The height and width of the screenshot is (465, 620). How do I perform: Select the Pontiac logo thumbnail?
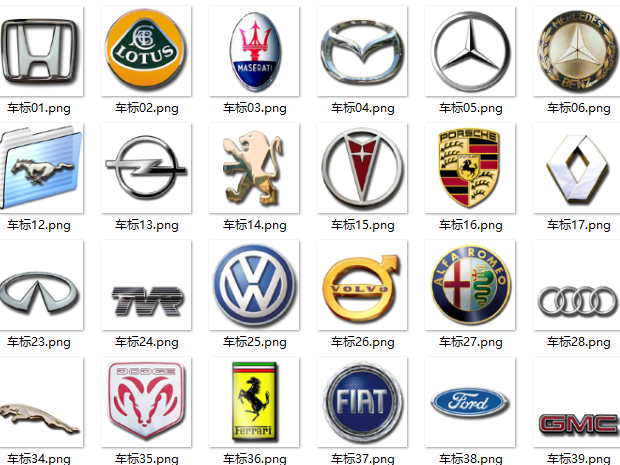point(362,168)
